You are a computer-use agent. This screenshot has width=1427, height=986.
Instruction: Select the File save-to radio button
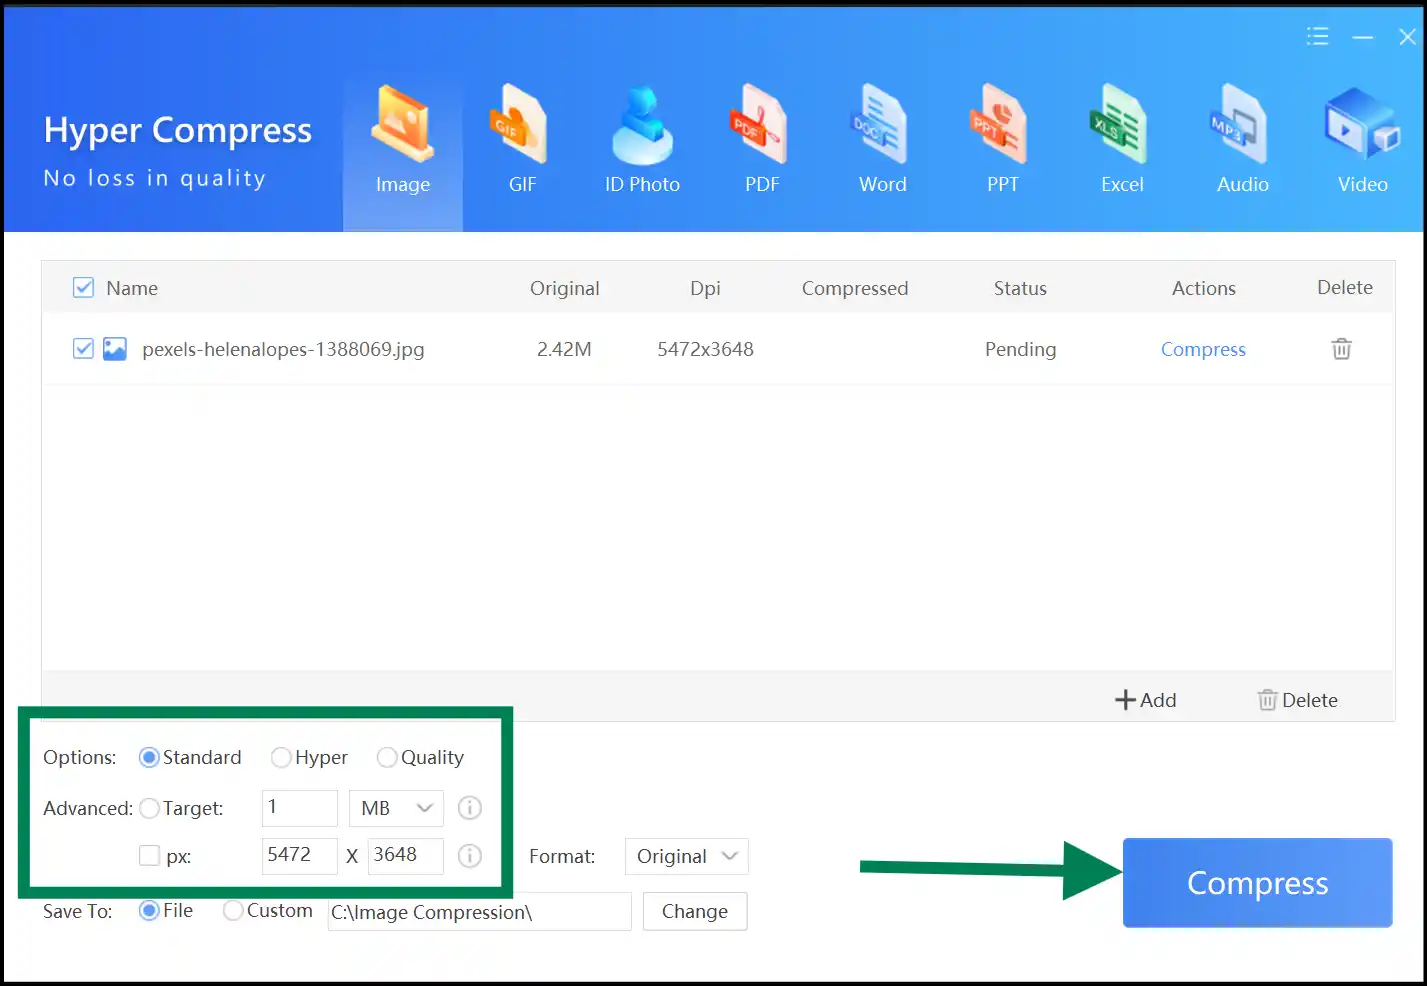(149, 910)
